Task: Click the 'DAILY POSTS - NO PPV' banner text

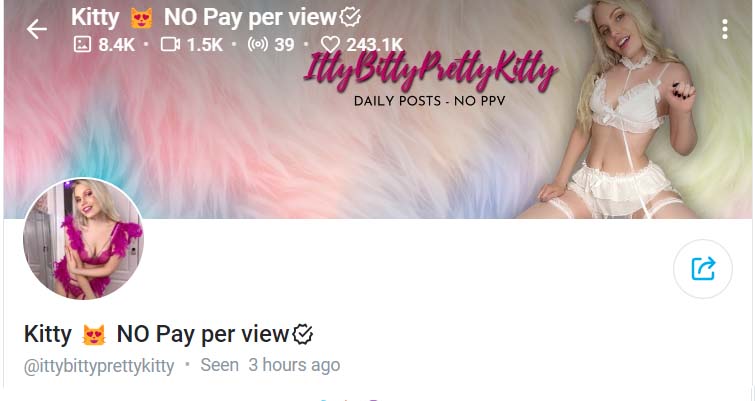Action: click(430, 101)
